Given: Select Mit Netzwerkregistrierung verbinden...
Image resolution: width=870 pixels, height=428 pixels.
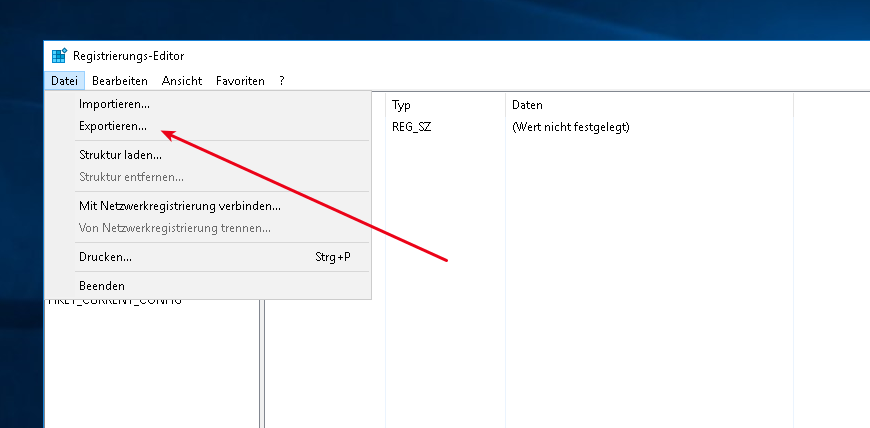Looking at the screenshot, I should pyautogui.click(x=208, y=207).
